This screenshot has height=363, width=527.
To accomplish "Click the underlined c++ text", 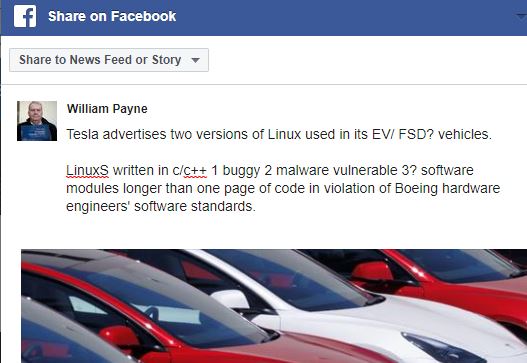I will [195, 170].
